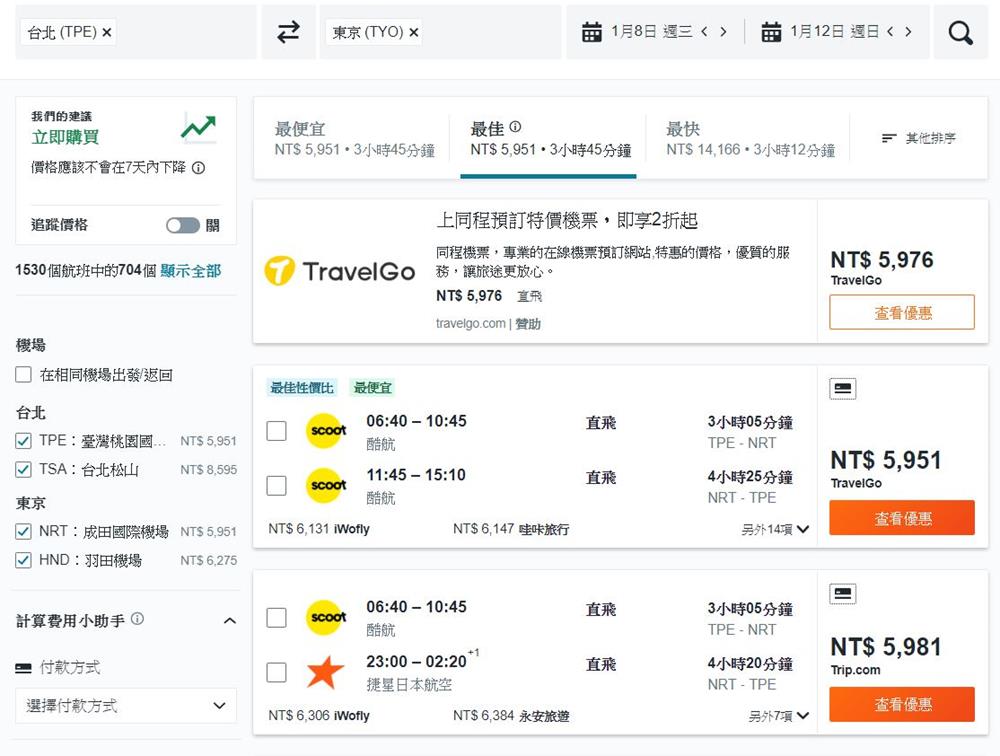
Task: Click the magnifier search button
Action: [960, 33]
